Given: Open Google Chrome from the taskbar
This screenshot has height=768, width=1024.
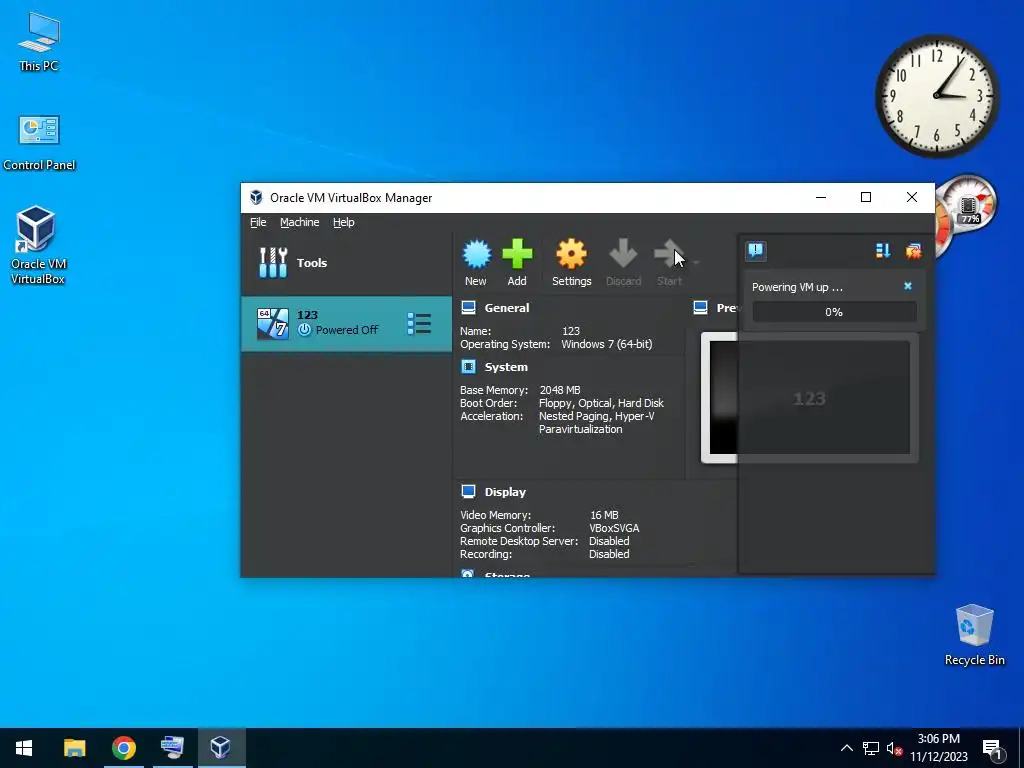Looking at the screenshot, I should [x=123, y=748].
